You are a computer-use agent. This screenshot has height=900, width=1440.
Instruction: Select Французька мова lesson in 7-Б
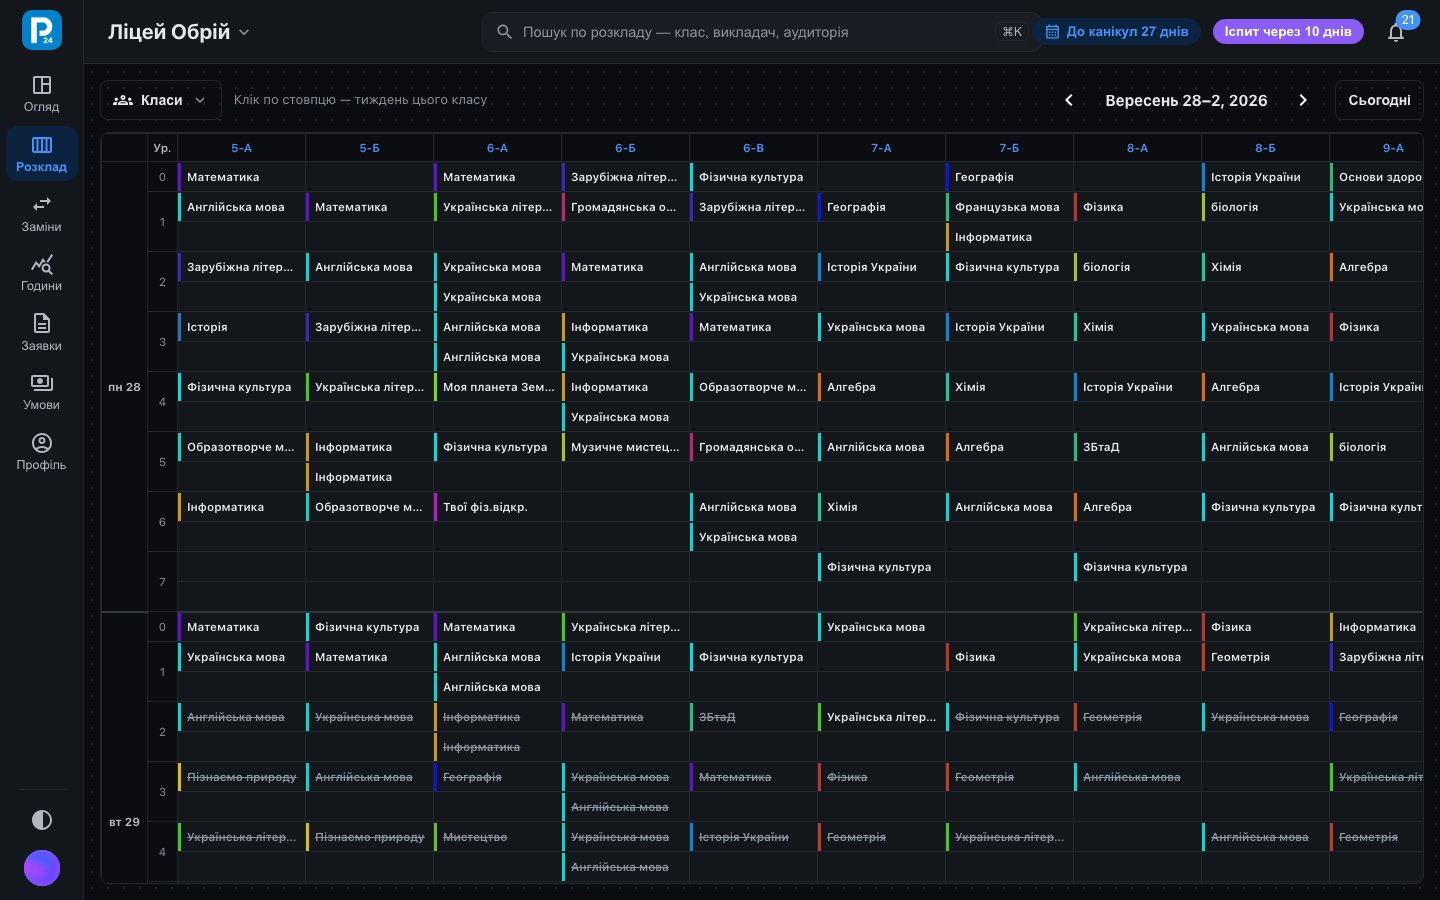pyautogui.click(x=1009, y=207)
